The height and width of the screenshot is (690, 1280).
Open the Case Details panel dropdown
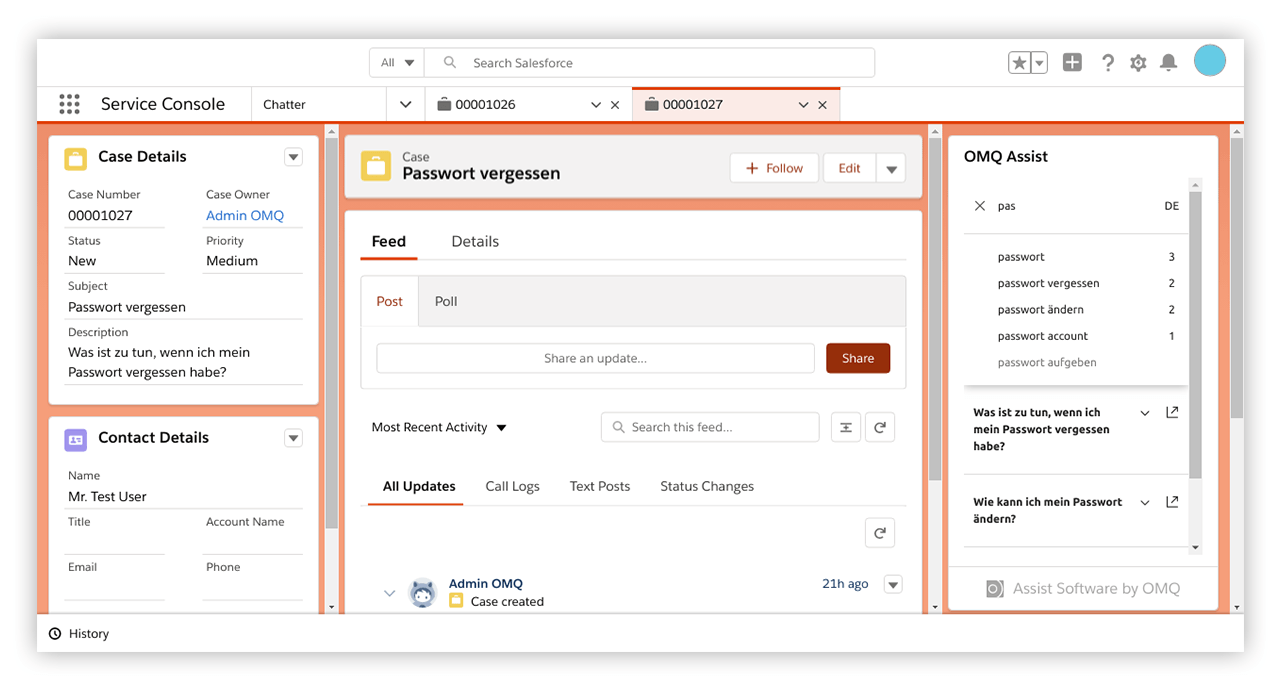point(293,157)
